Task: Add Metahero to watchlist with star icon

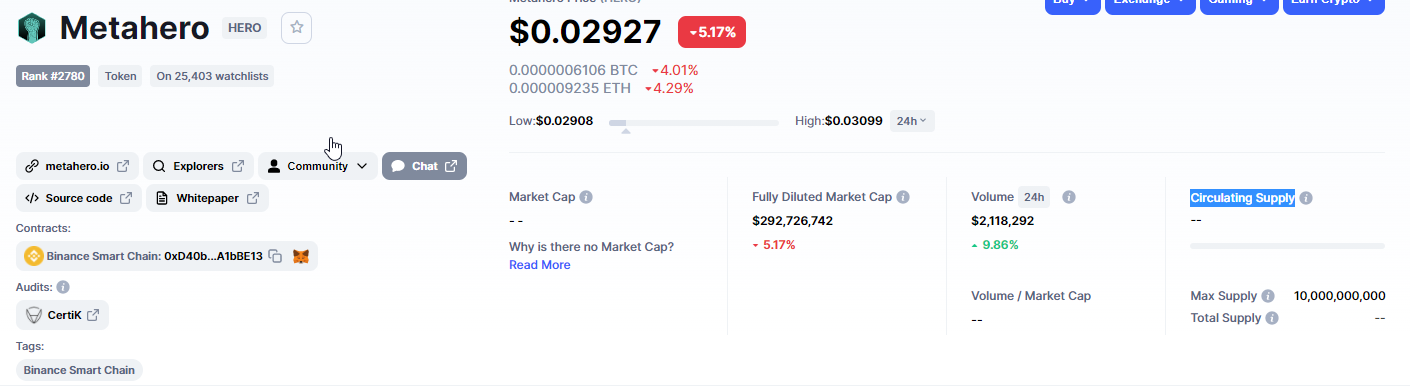Action: click(297, 28)
